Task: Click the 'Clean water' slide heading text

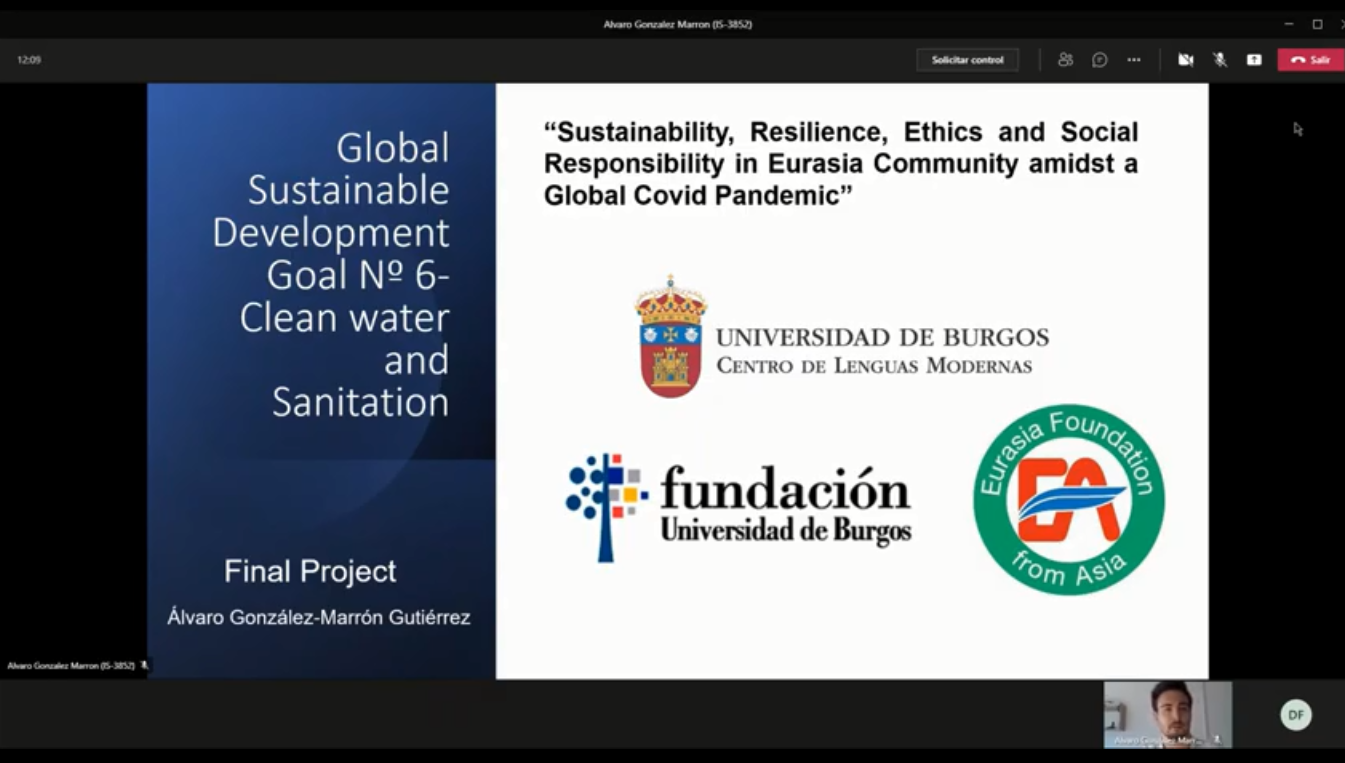Action: 344,318
